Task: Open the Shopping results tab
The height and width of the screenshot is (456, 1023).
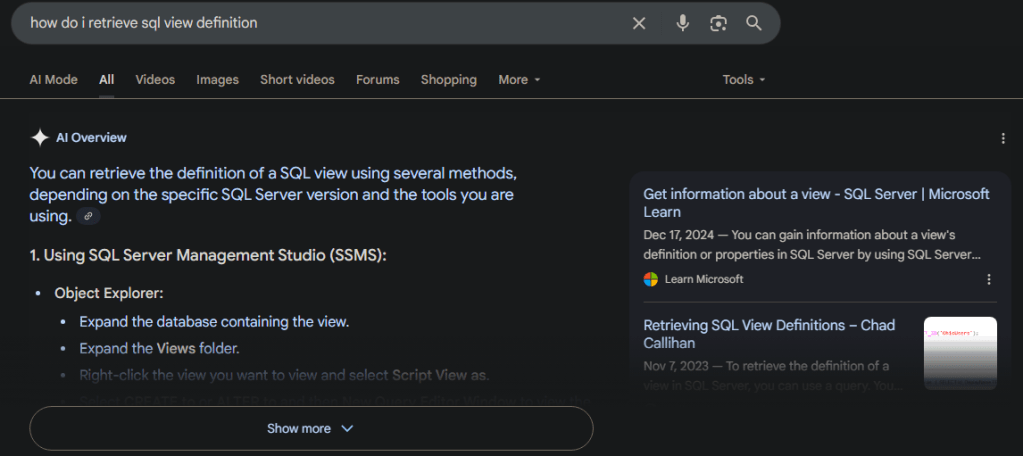Action: [448, 80]
